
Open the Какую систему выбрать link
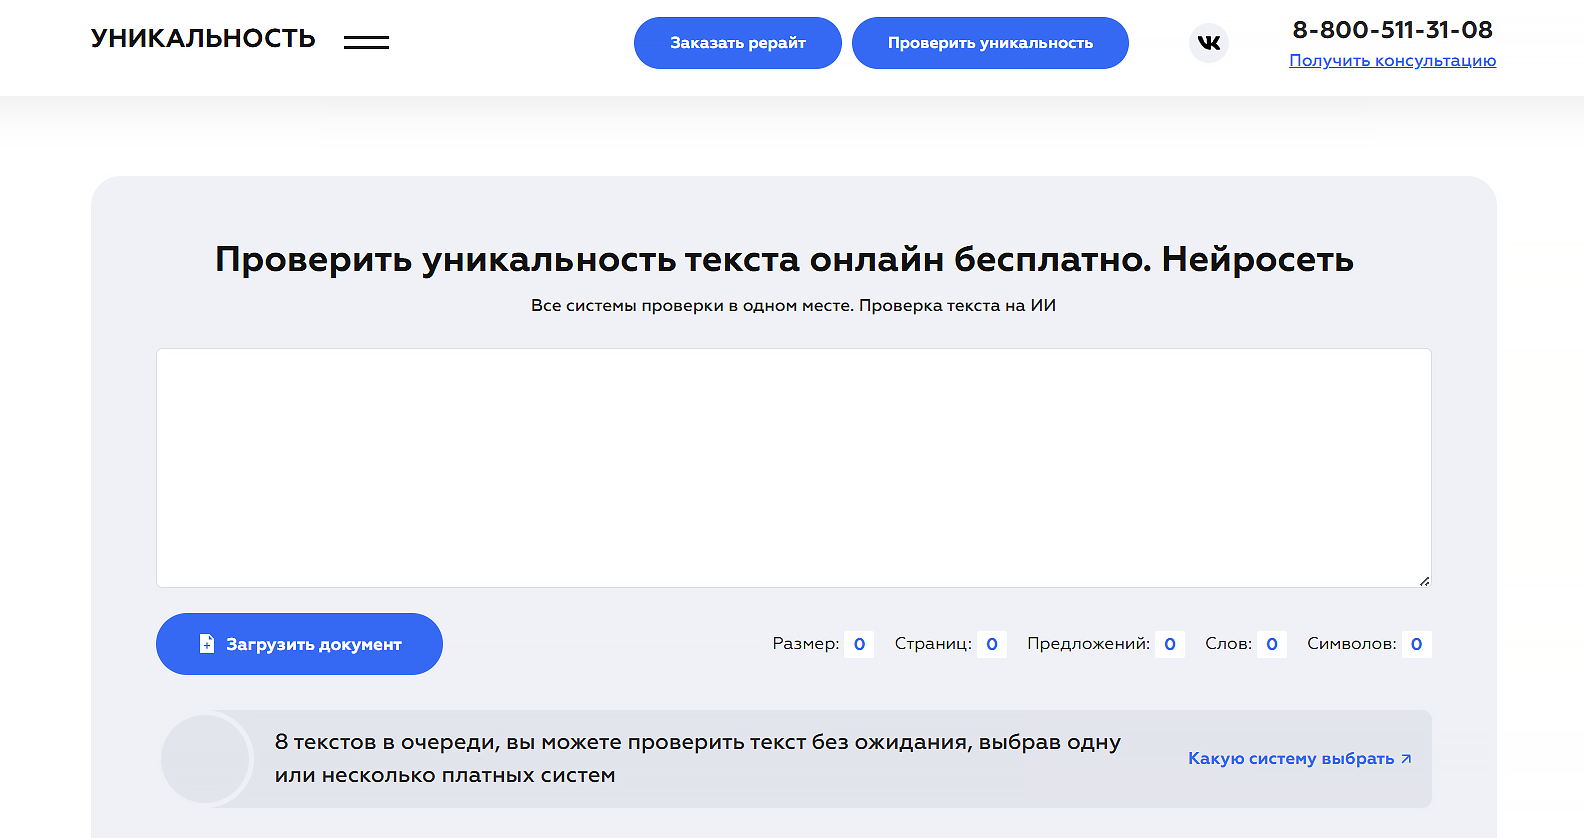(1300, 759)
